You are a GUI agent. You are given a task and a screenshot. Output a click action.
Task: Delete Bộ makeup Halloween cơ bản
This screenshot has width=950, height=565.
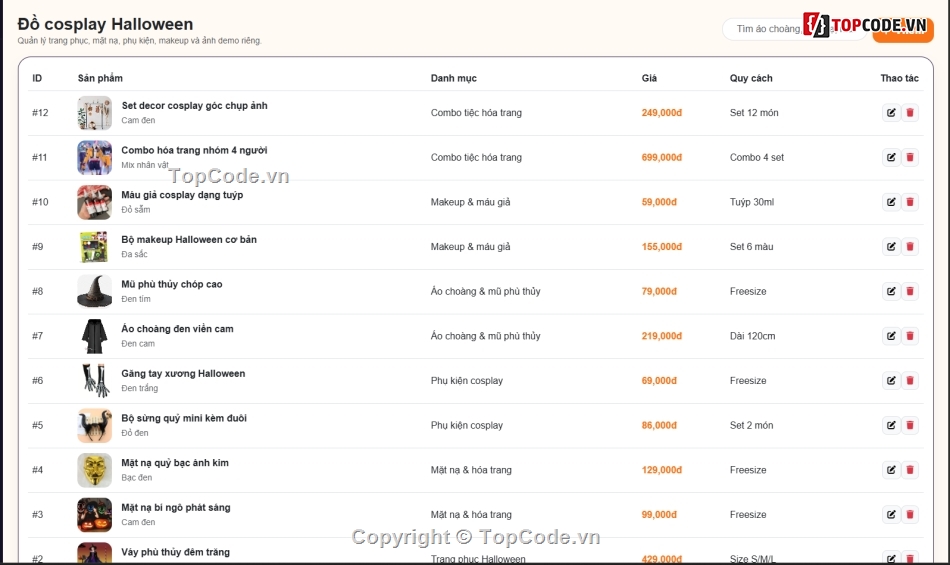pyautogui.click(x=909, y=246)
